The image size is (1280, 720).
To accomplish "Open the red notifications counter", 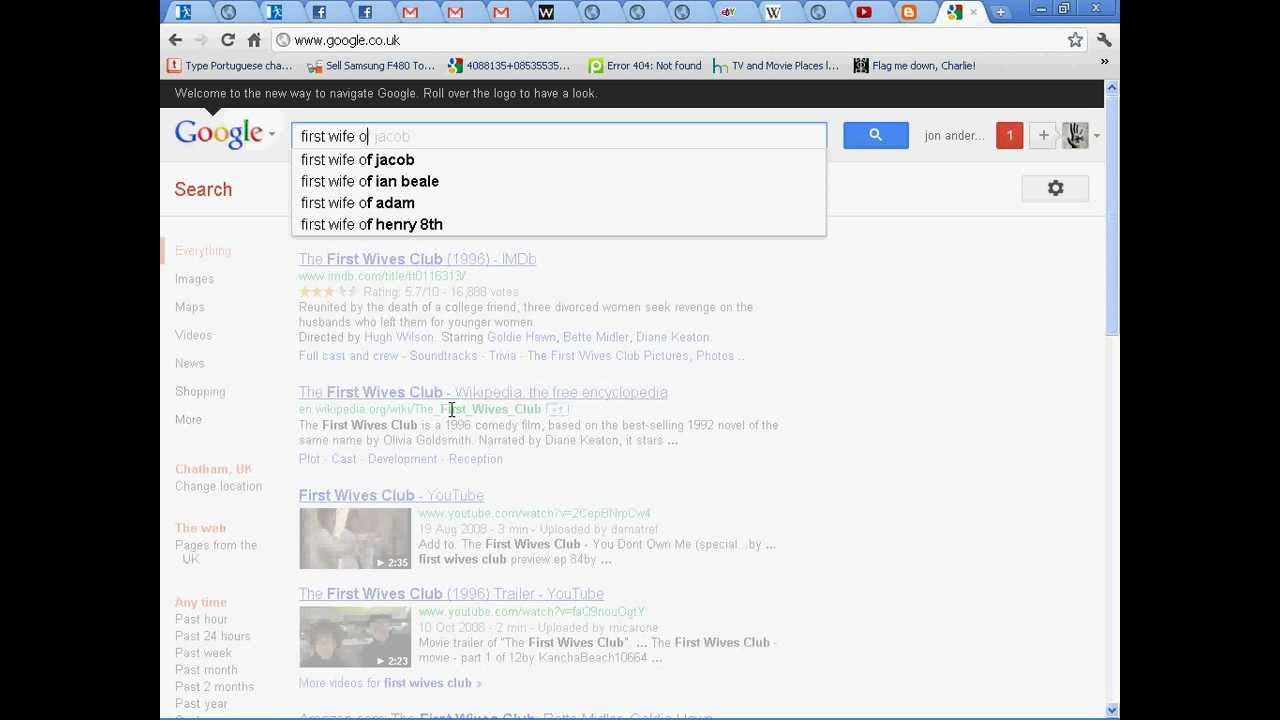I will pos(1010,135).
